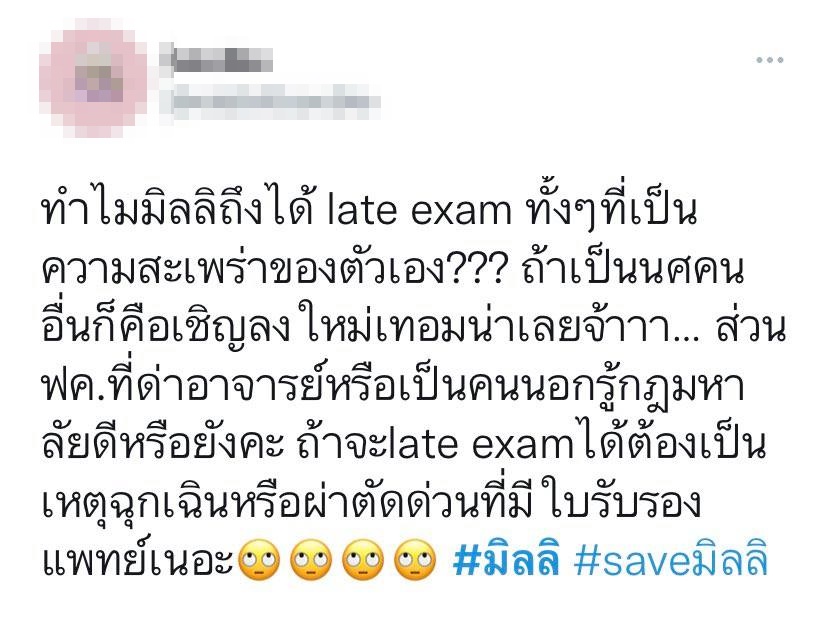Open the #saveมิลลิ hashtag link
Screen dimensions: 828x623
coord(671,561)
